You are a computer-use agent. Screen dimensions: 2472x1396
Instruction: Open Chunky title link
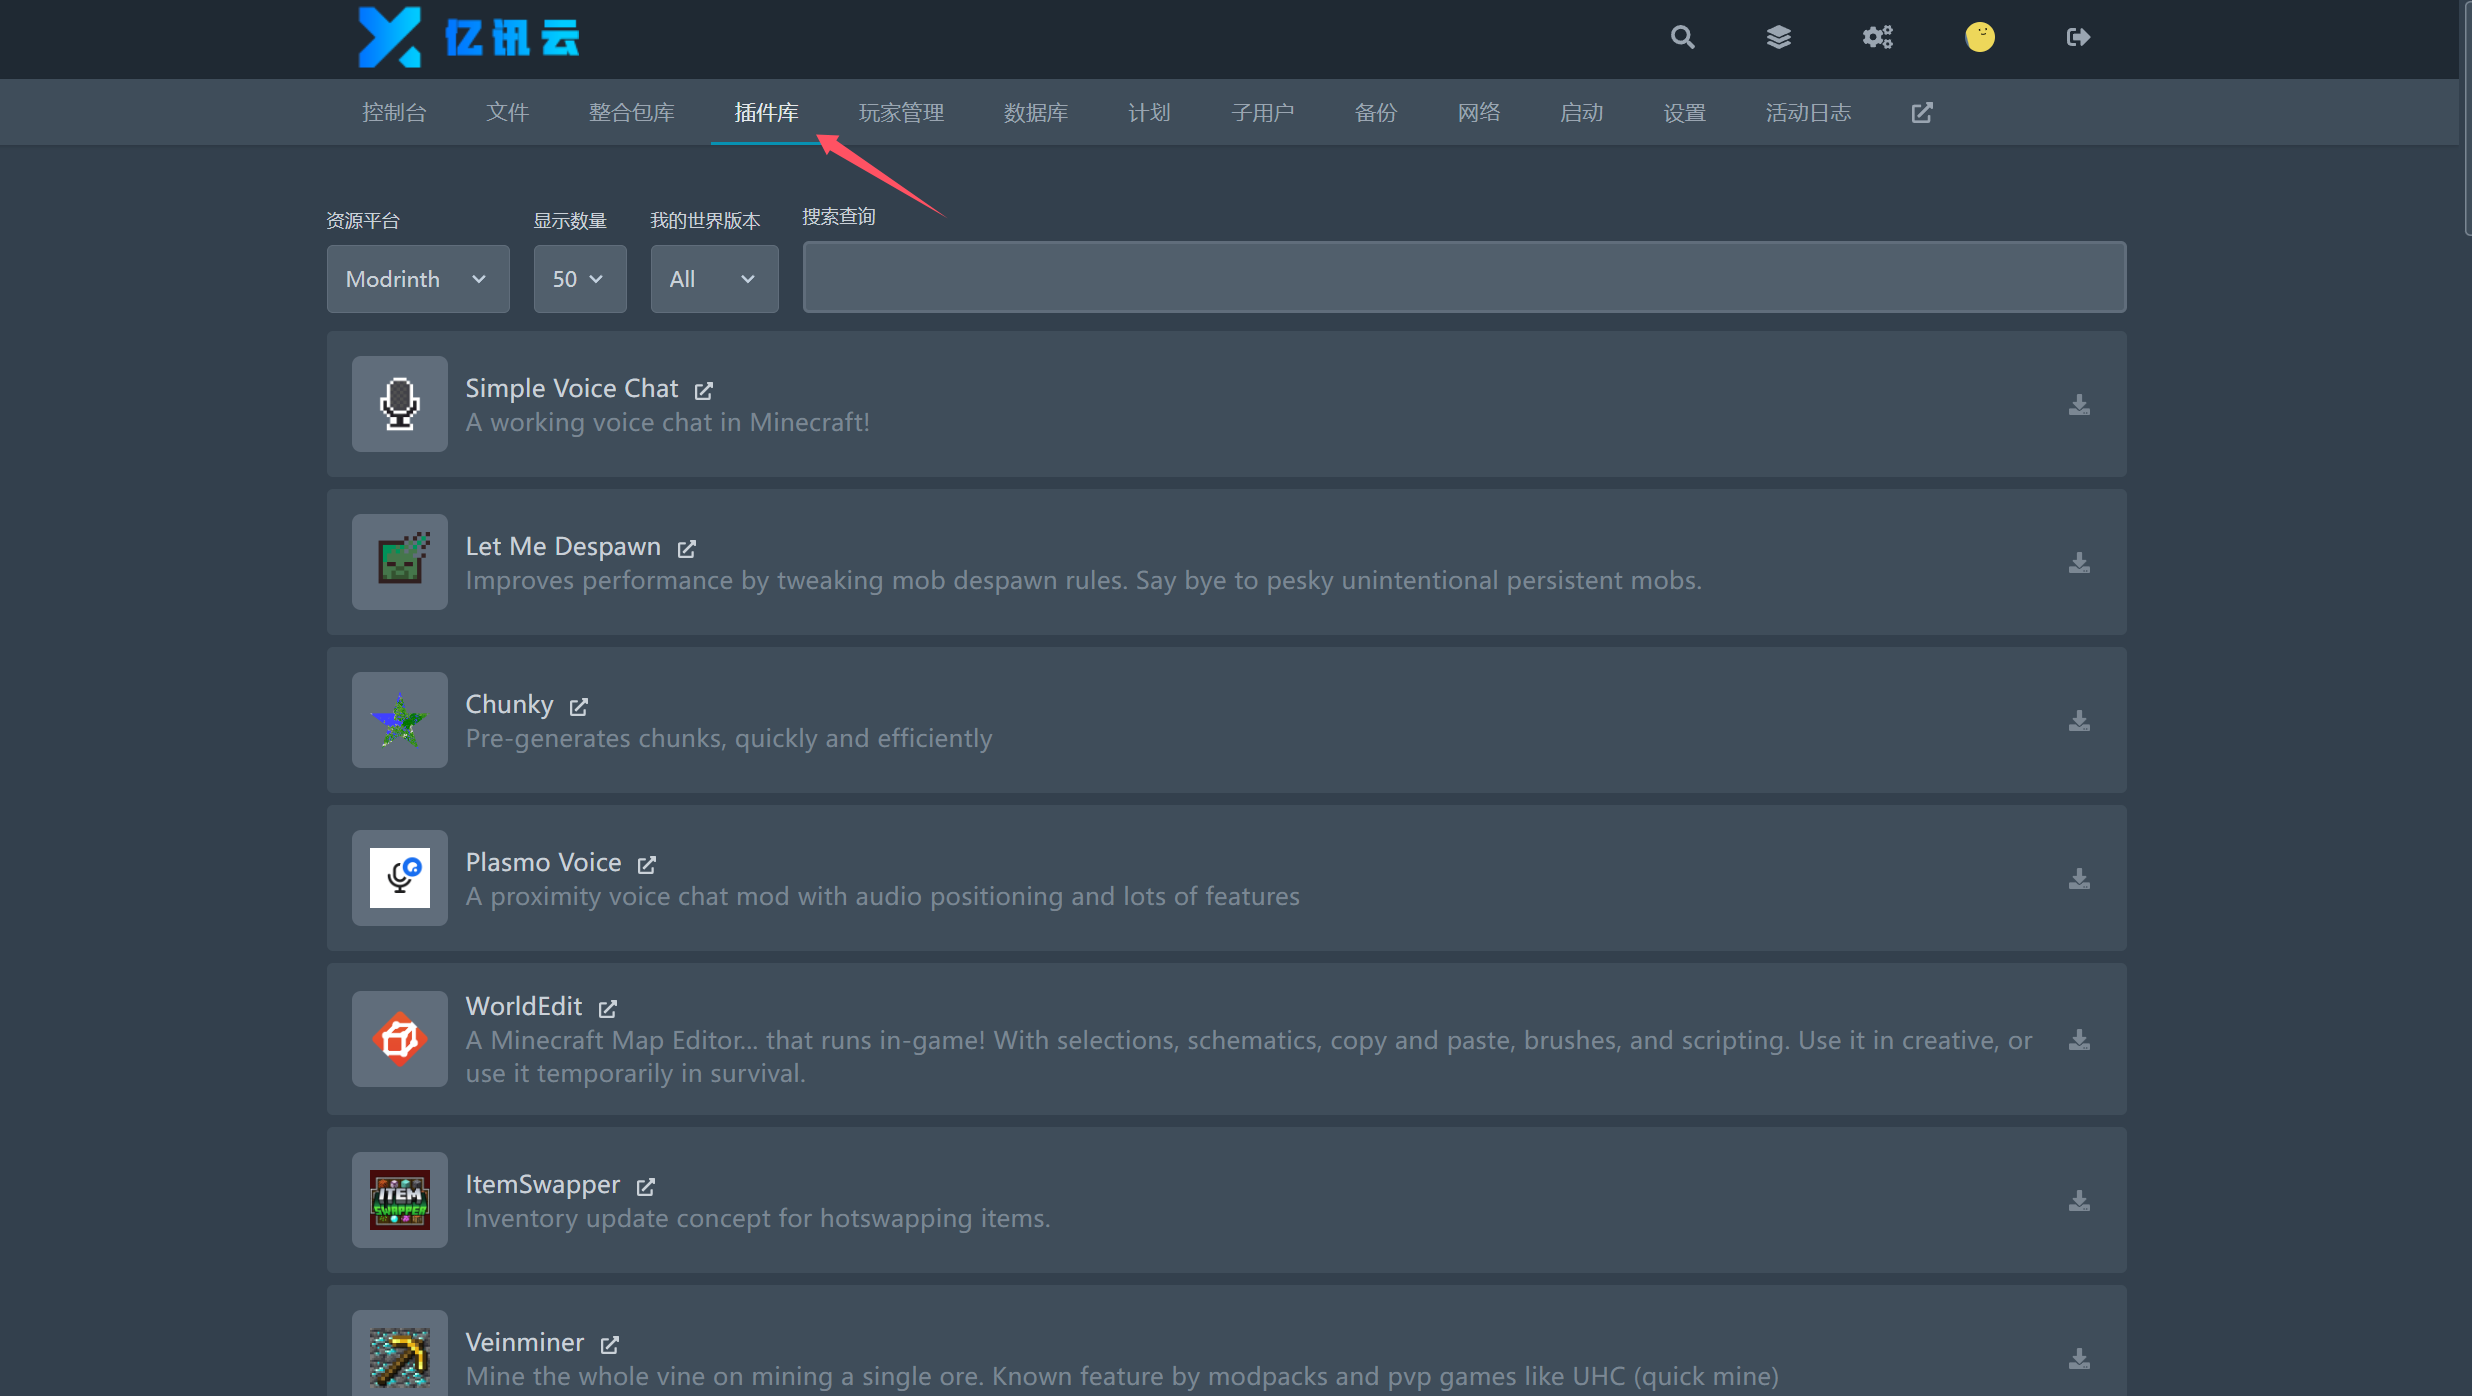click(x=509, y=704)
